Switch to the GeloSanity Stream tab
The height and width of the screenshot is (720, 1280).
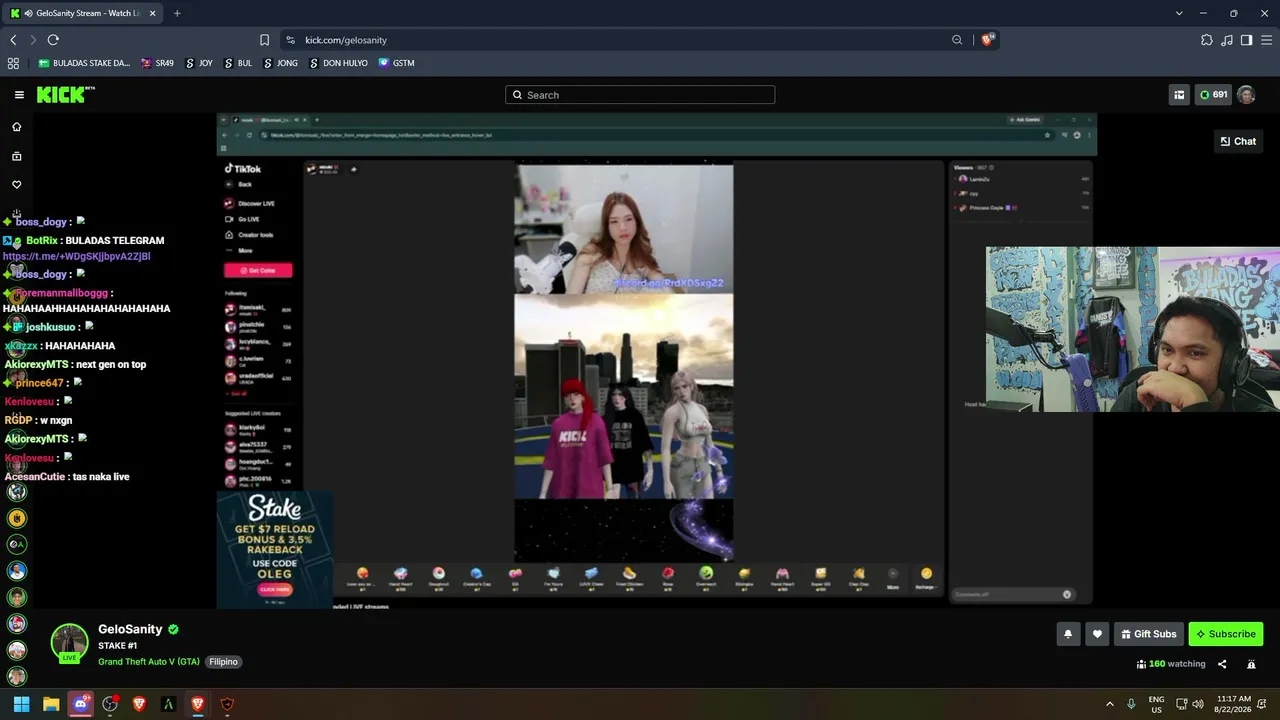click(83, 13)
